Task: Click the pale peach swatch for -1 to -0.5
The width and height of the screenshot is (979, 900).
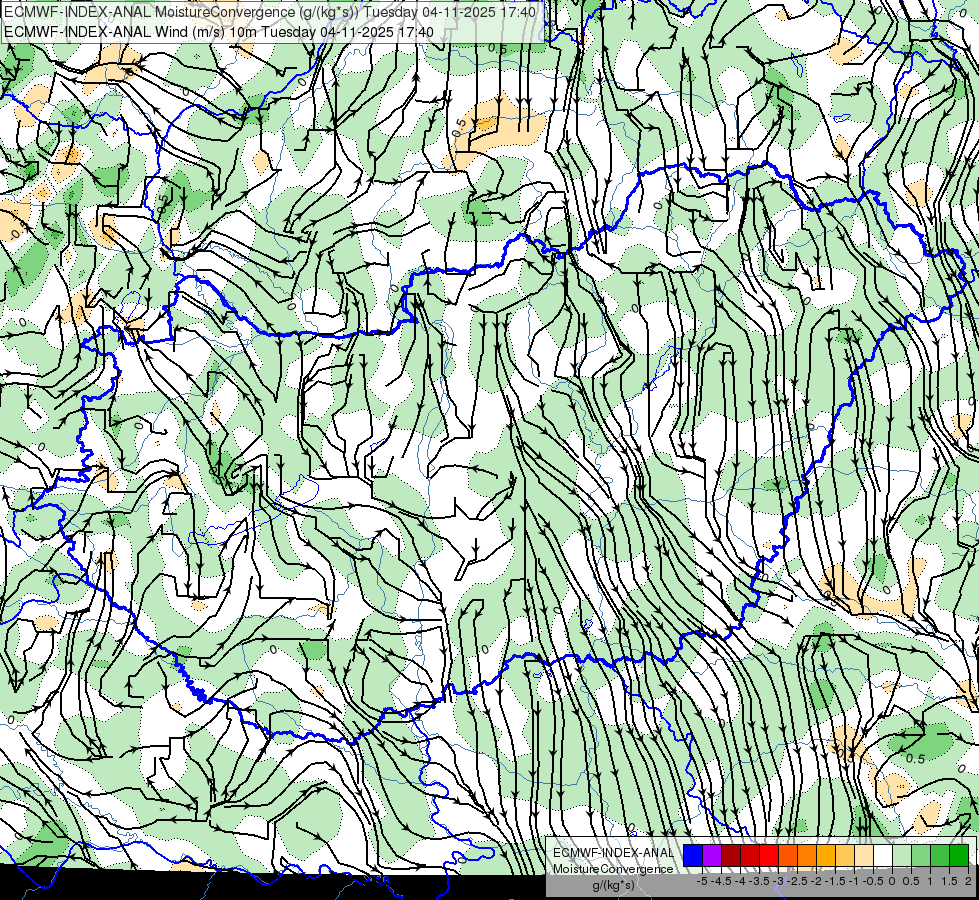Action: (864, 855)
